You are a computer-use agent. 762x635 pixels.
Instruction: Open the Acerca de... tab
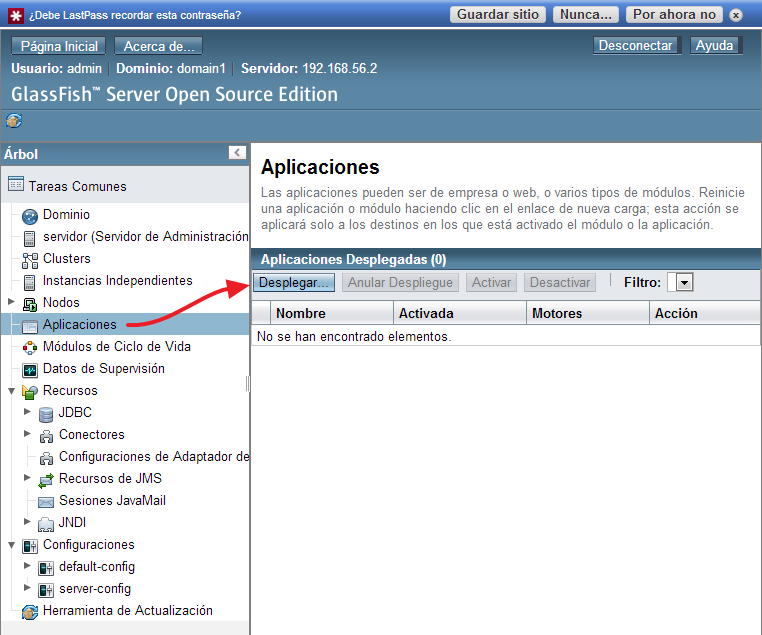click(158, 46)
